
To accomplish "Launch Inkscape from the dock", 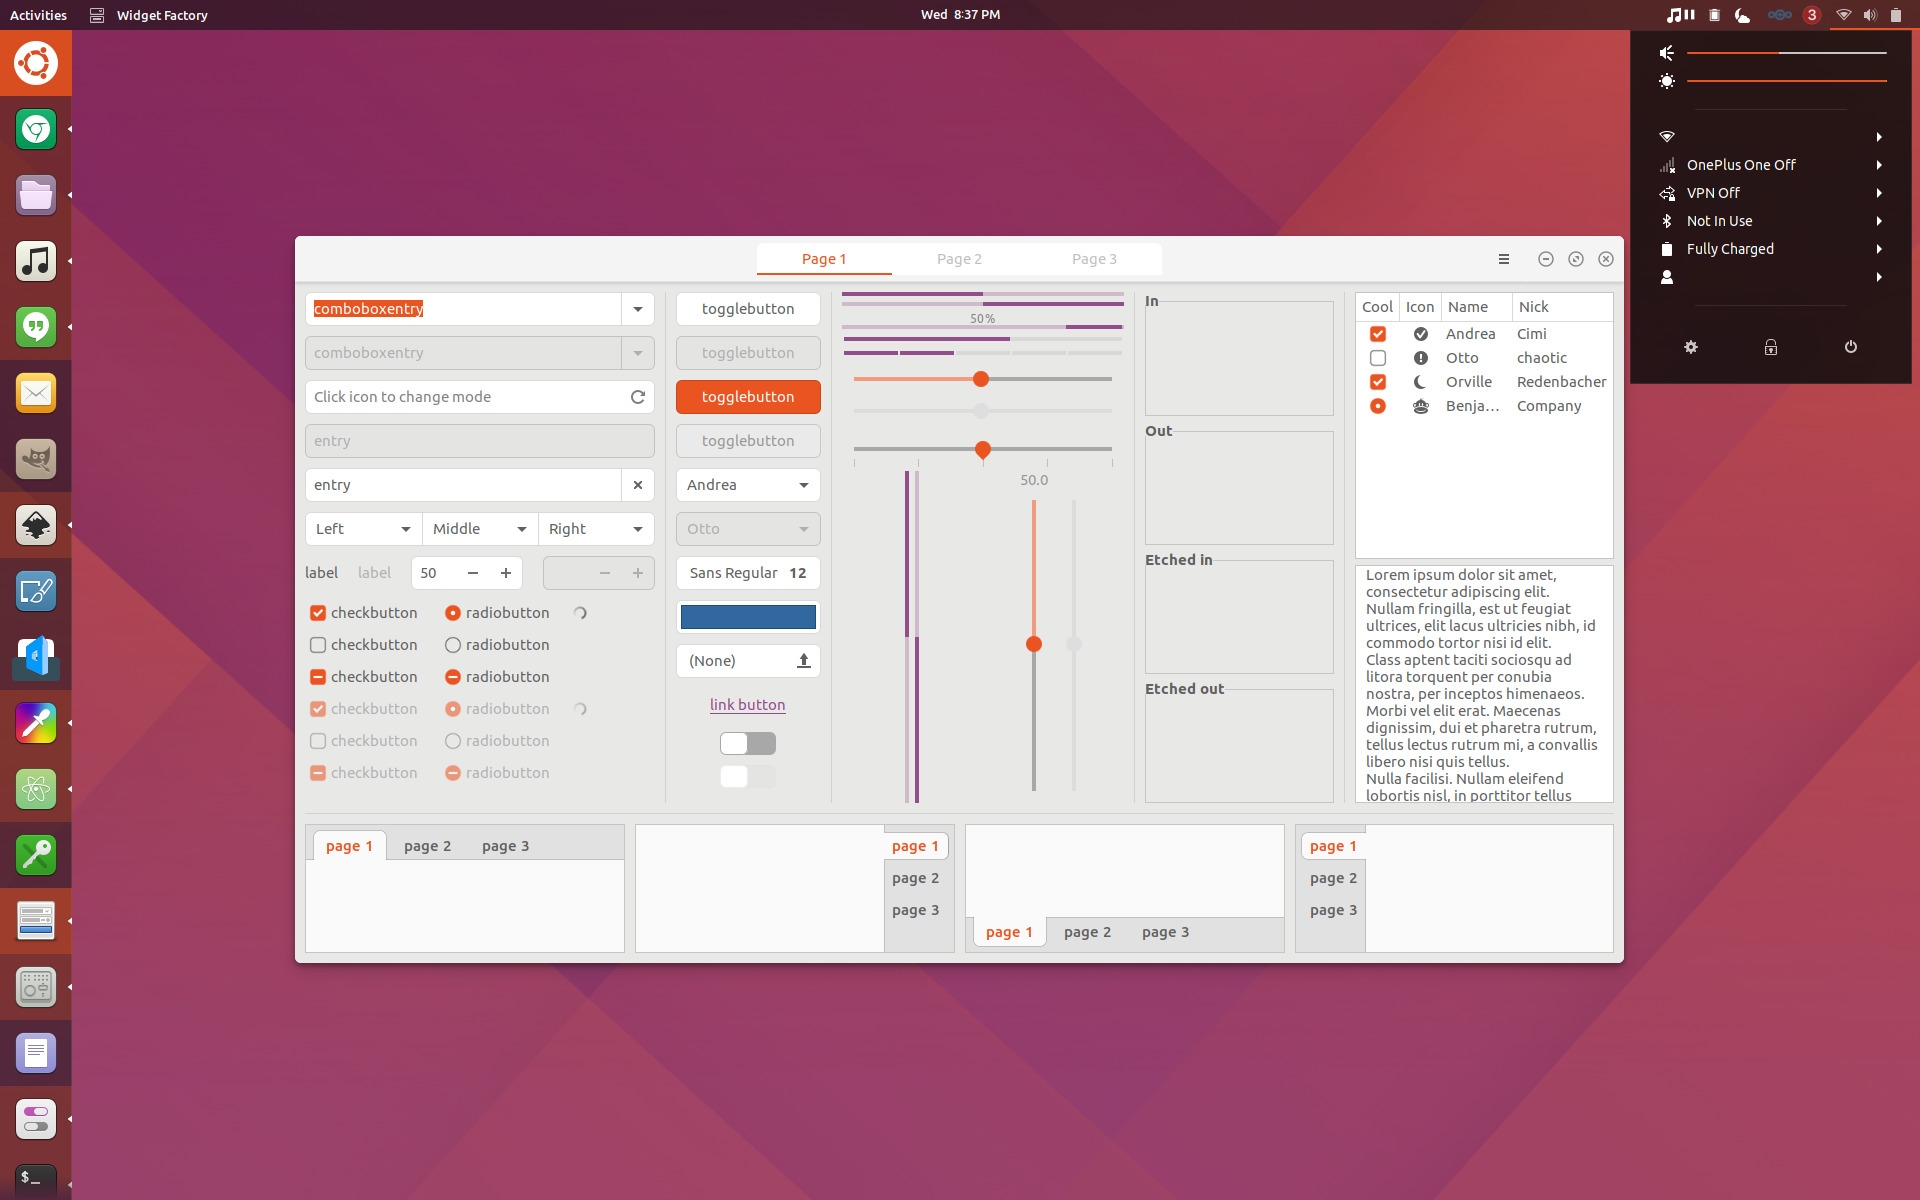I will (36, 525).
